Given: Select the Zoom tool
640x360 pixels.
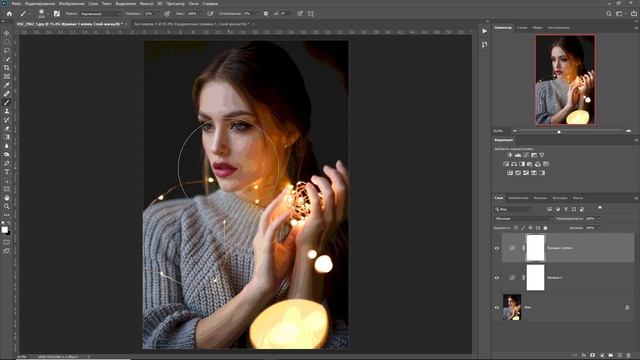Looking at the screenshot, I should (7, 207).
